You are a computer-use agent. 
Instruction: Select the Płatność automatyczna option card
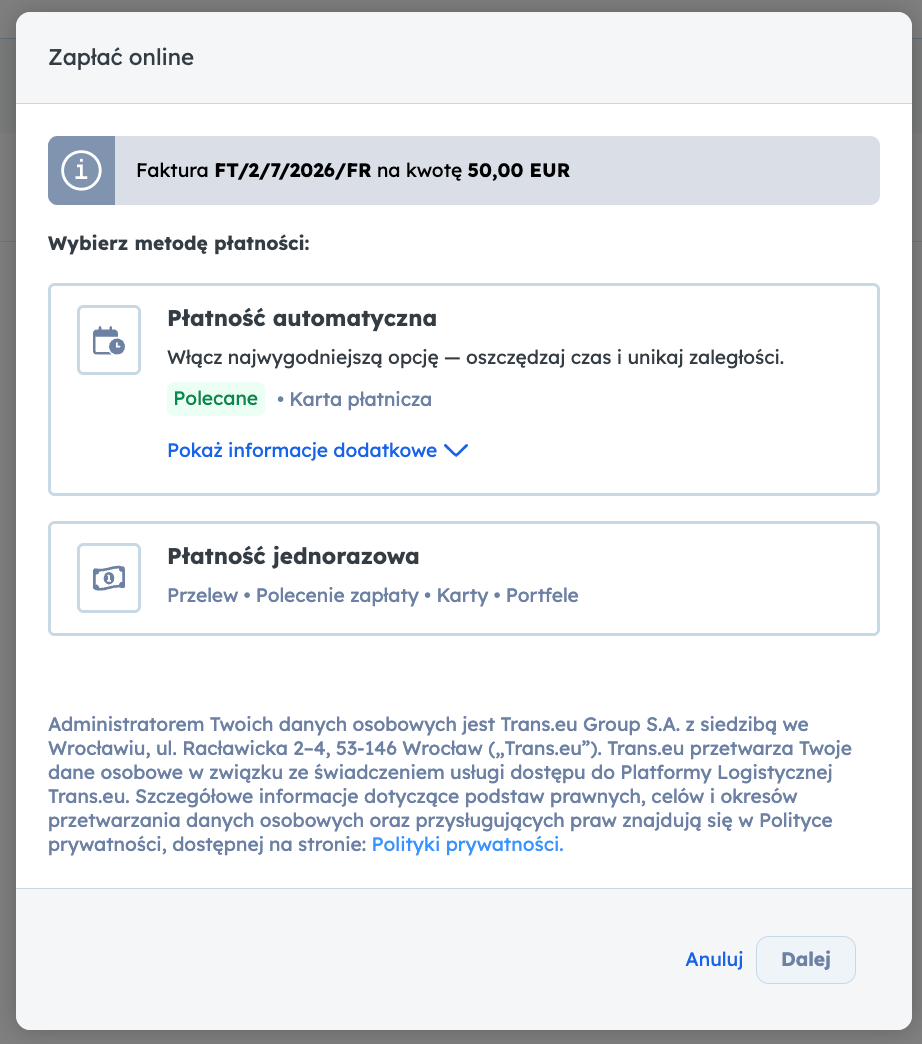(x=464, y=390)
